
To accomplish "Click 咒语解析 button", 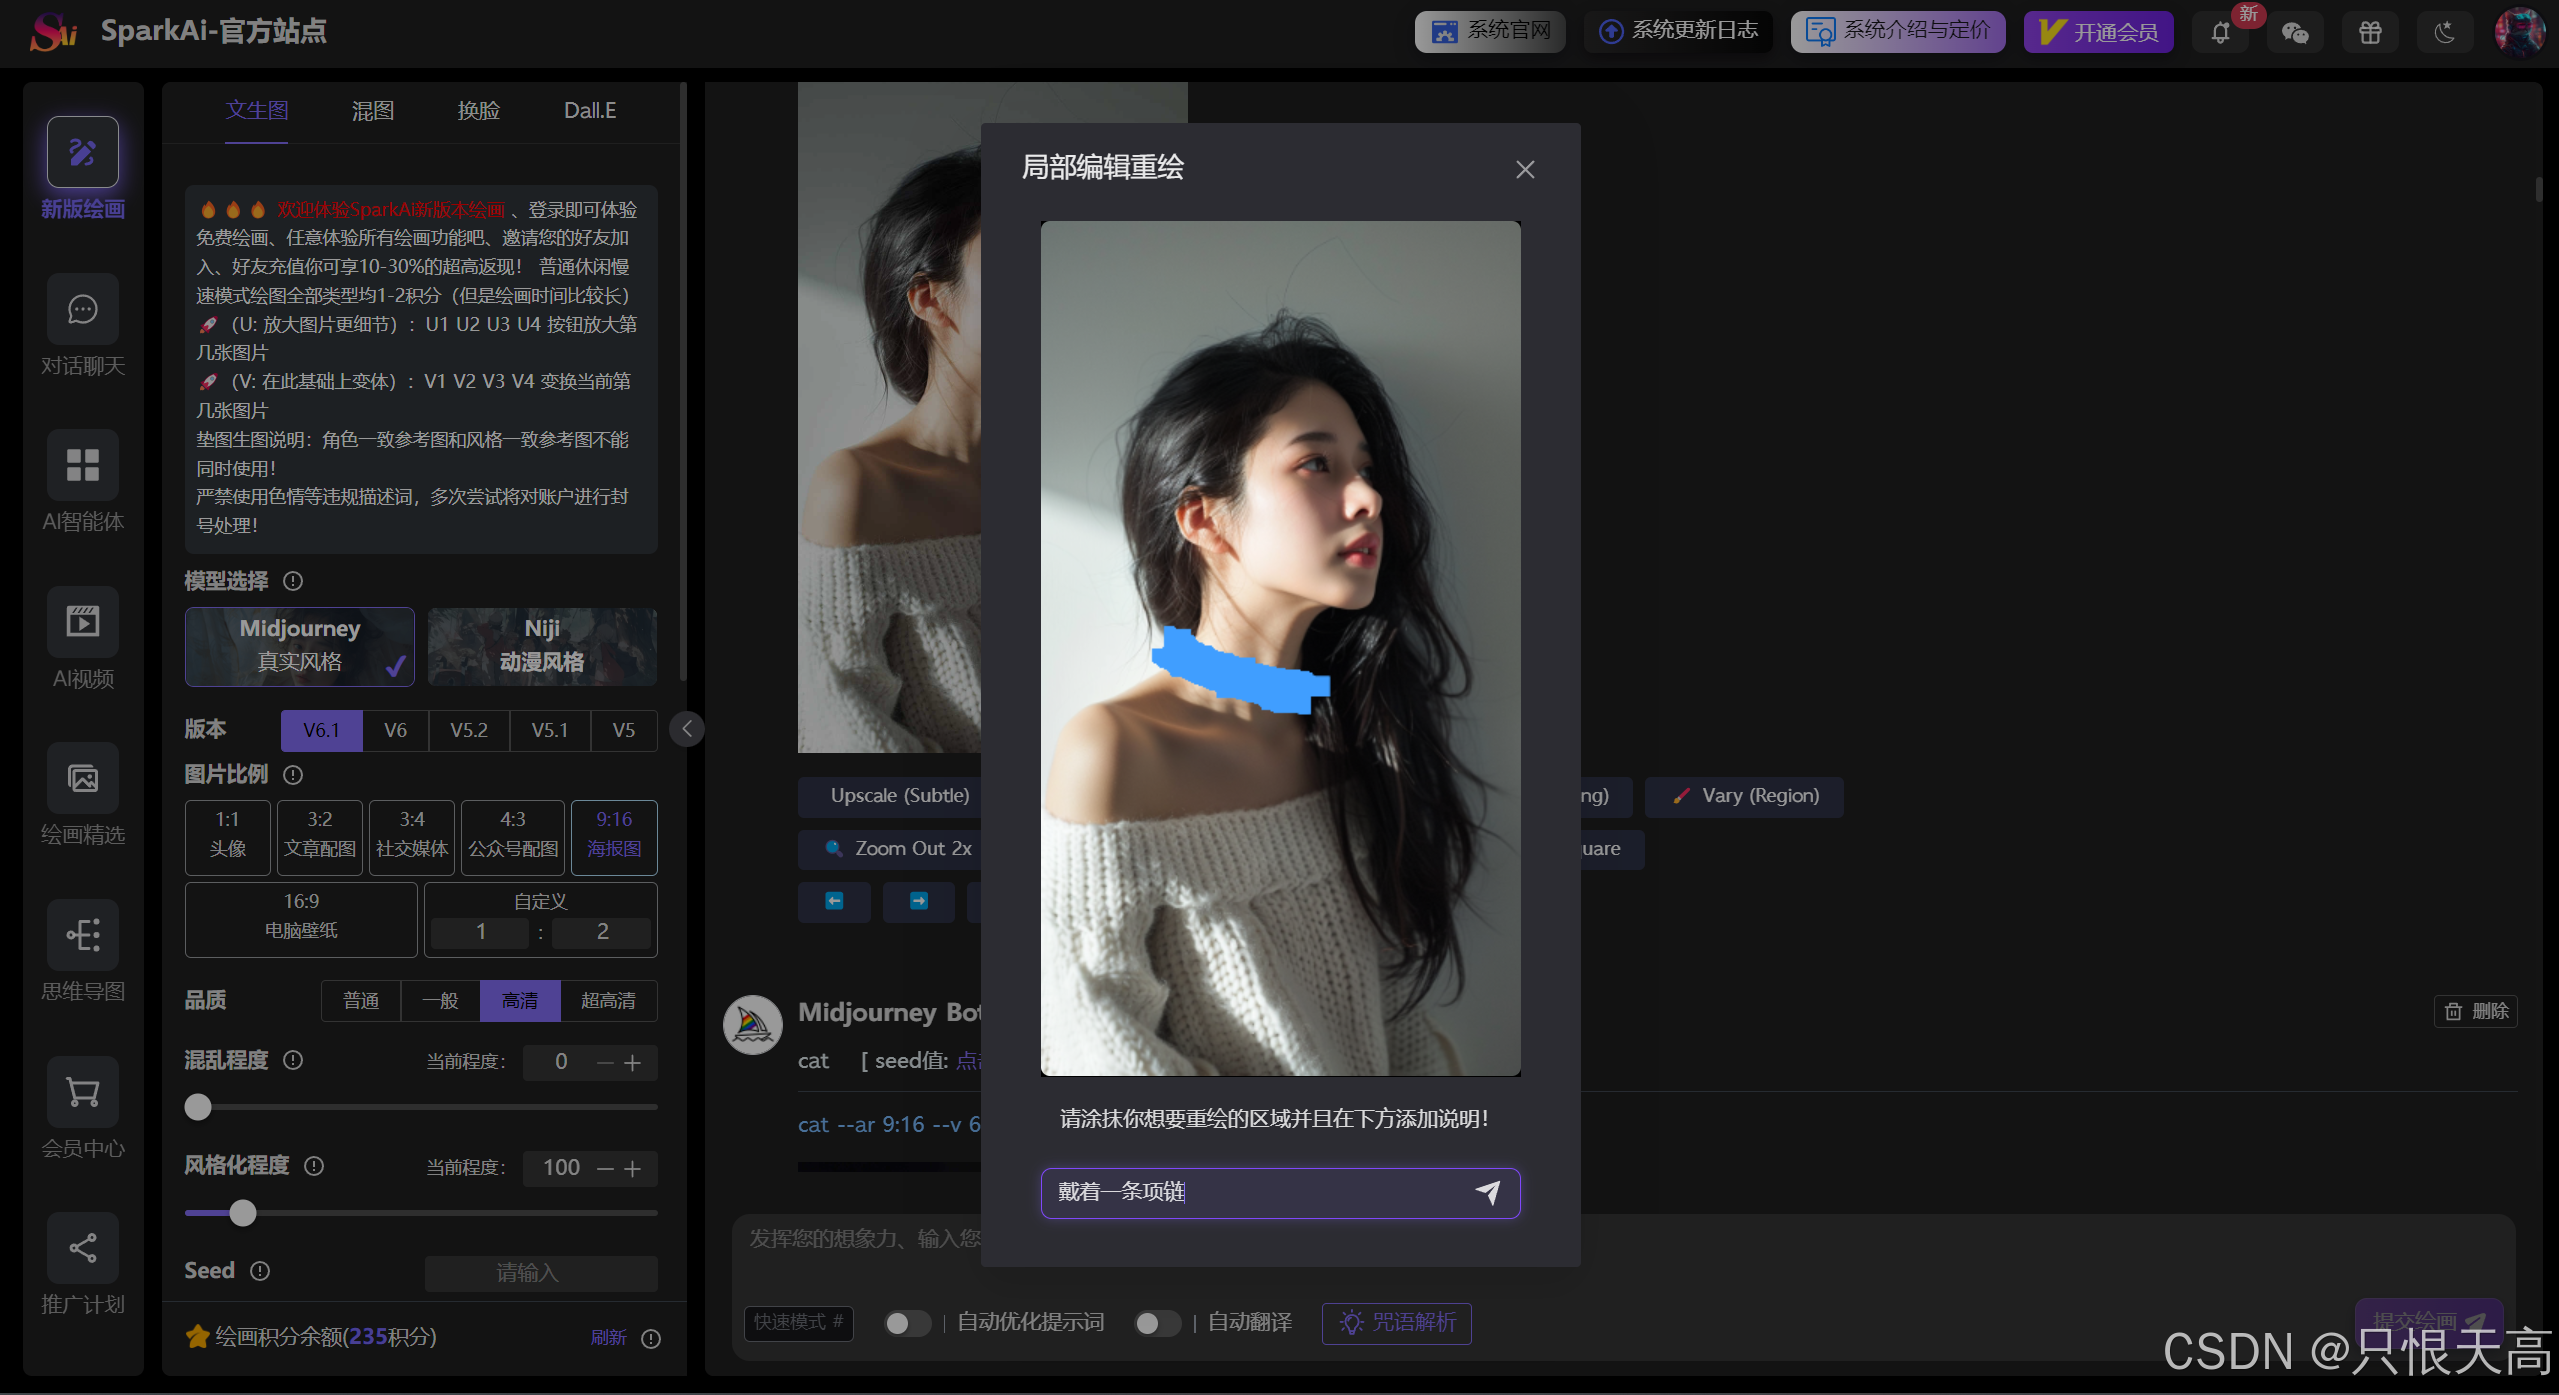I will [x=1397, y=1323].
